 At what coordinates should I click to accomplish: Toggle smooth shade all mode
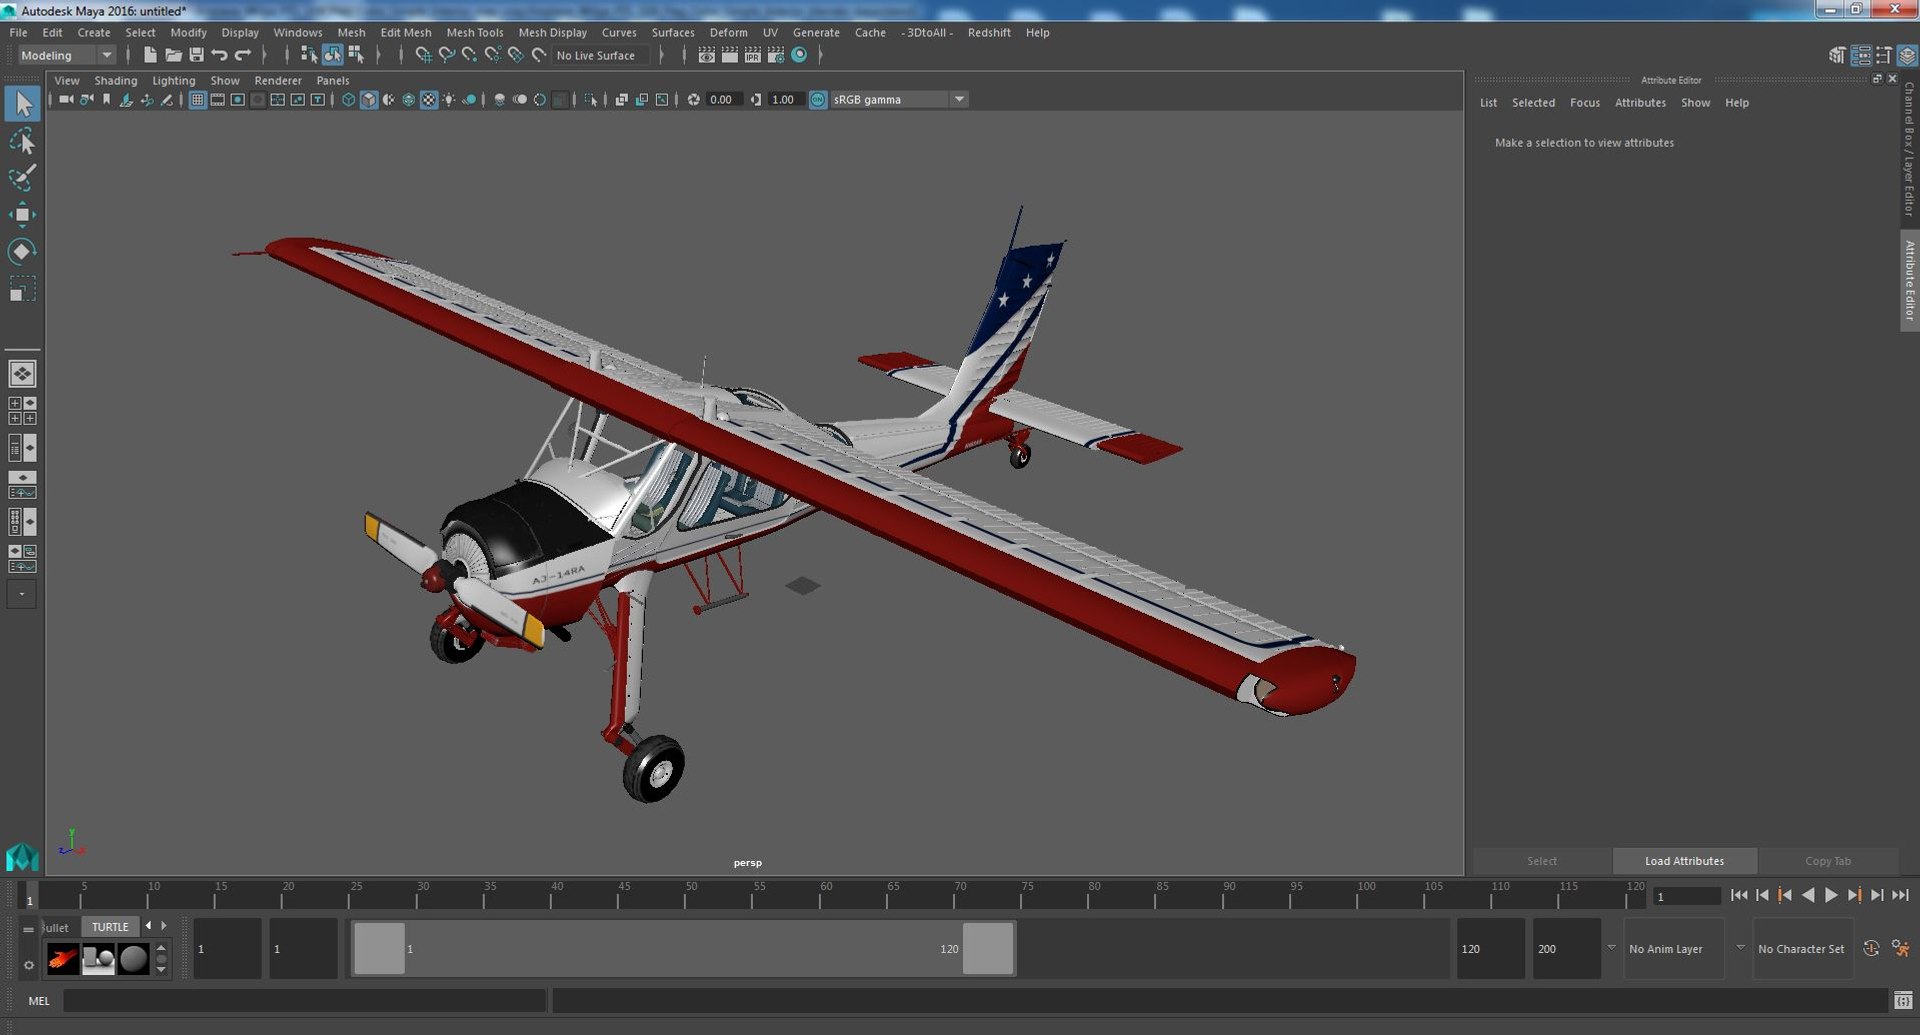point(368,100)
